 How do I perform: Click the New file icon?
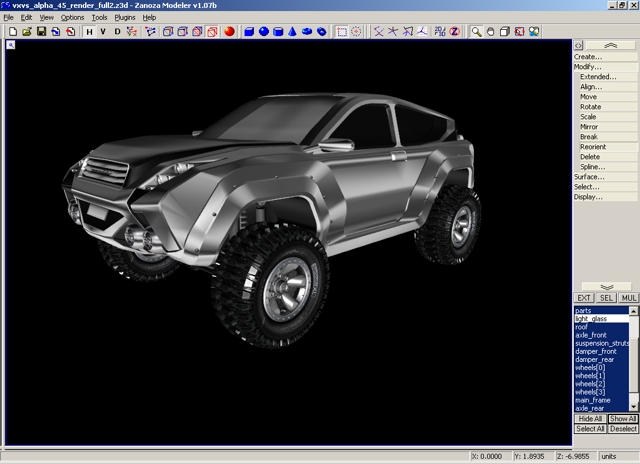coord(12,32)
